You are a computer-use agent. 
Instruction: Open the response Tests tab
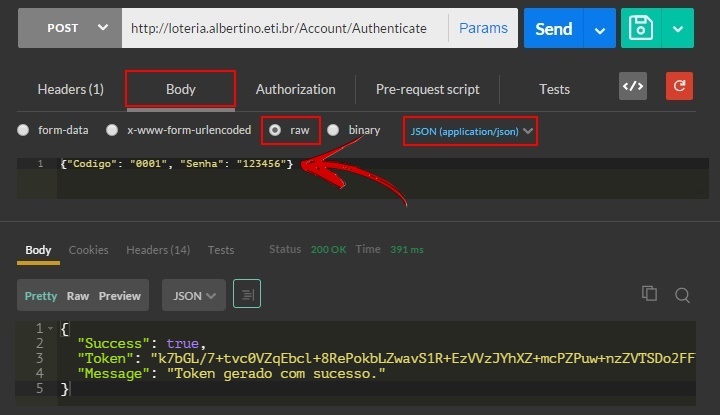221,250
